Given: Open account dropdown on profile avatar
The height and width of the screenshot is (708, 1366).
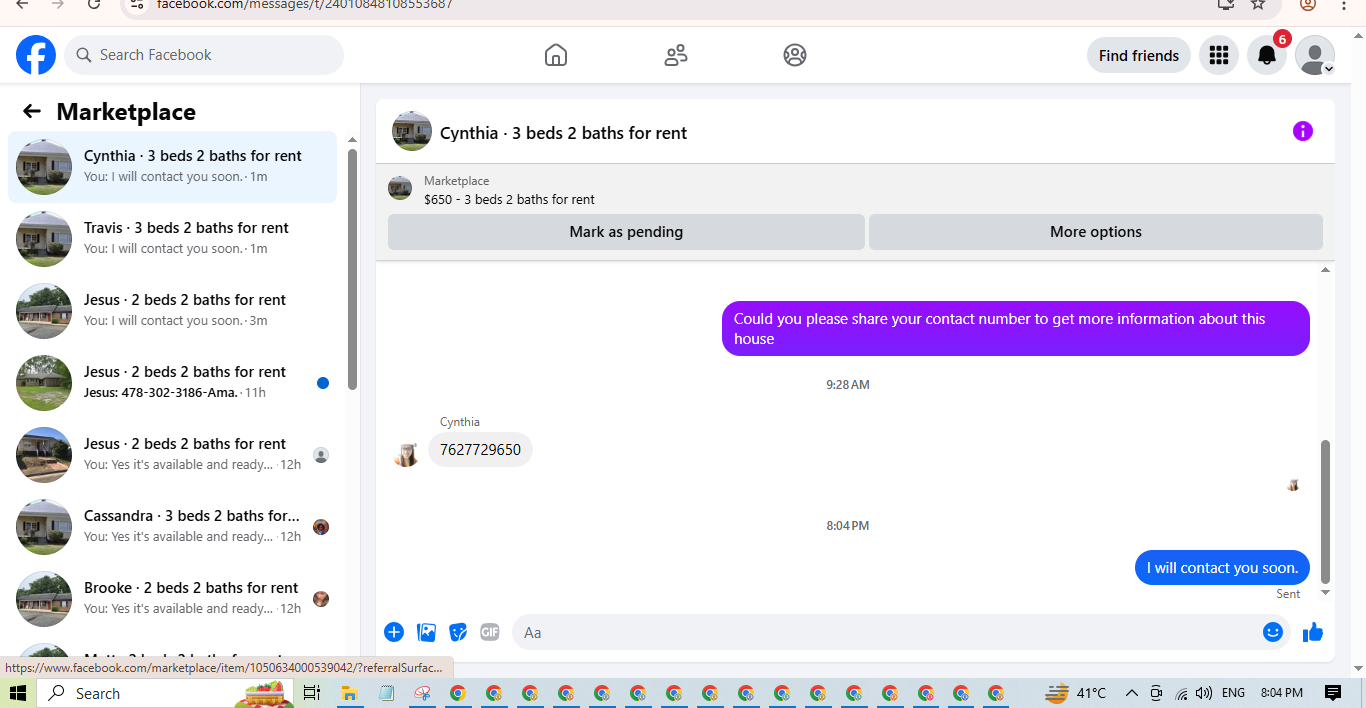Looking at the screenshot, I should [1329, 69].
